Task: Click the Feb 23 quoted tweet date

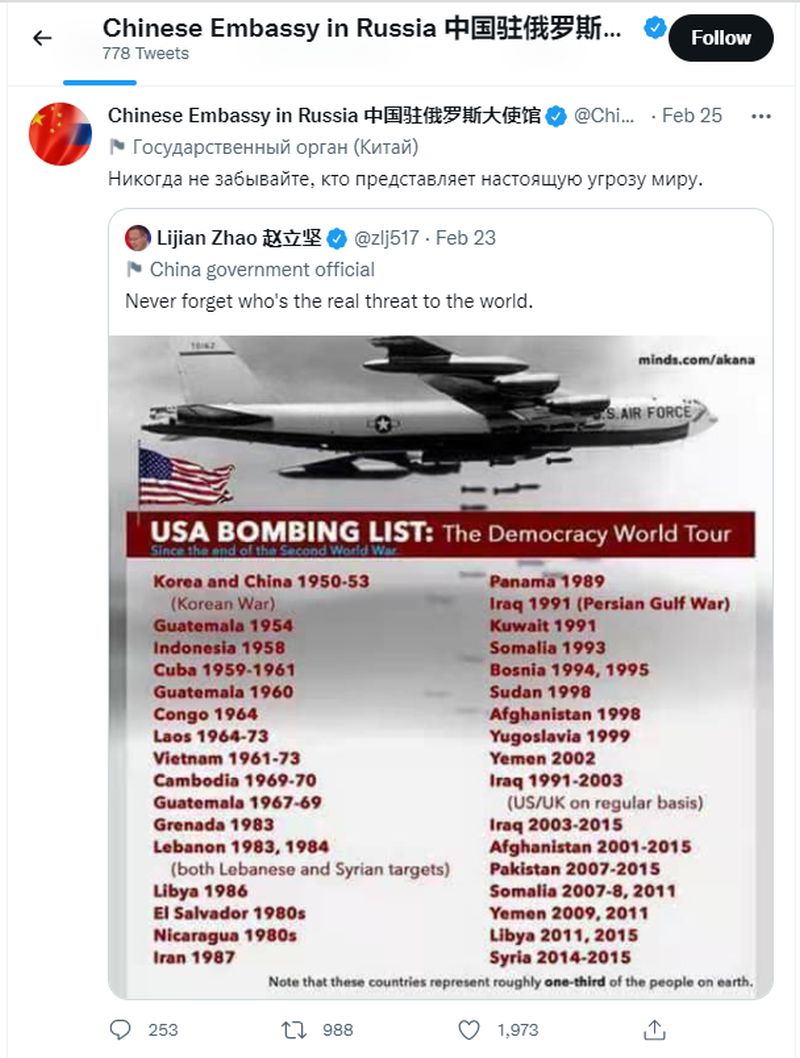Action: (x=465, y=238)
